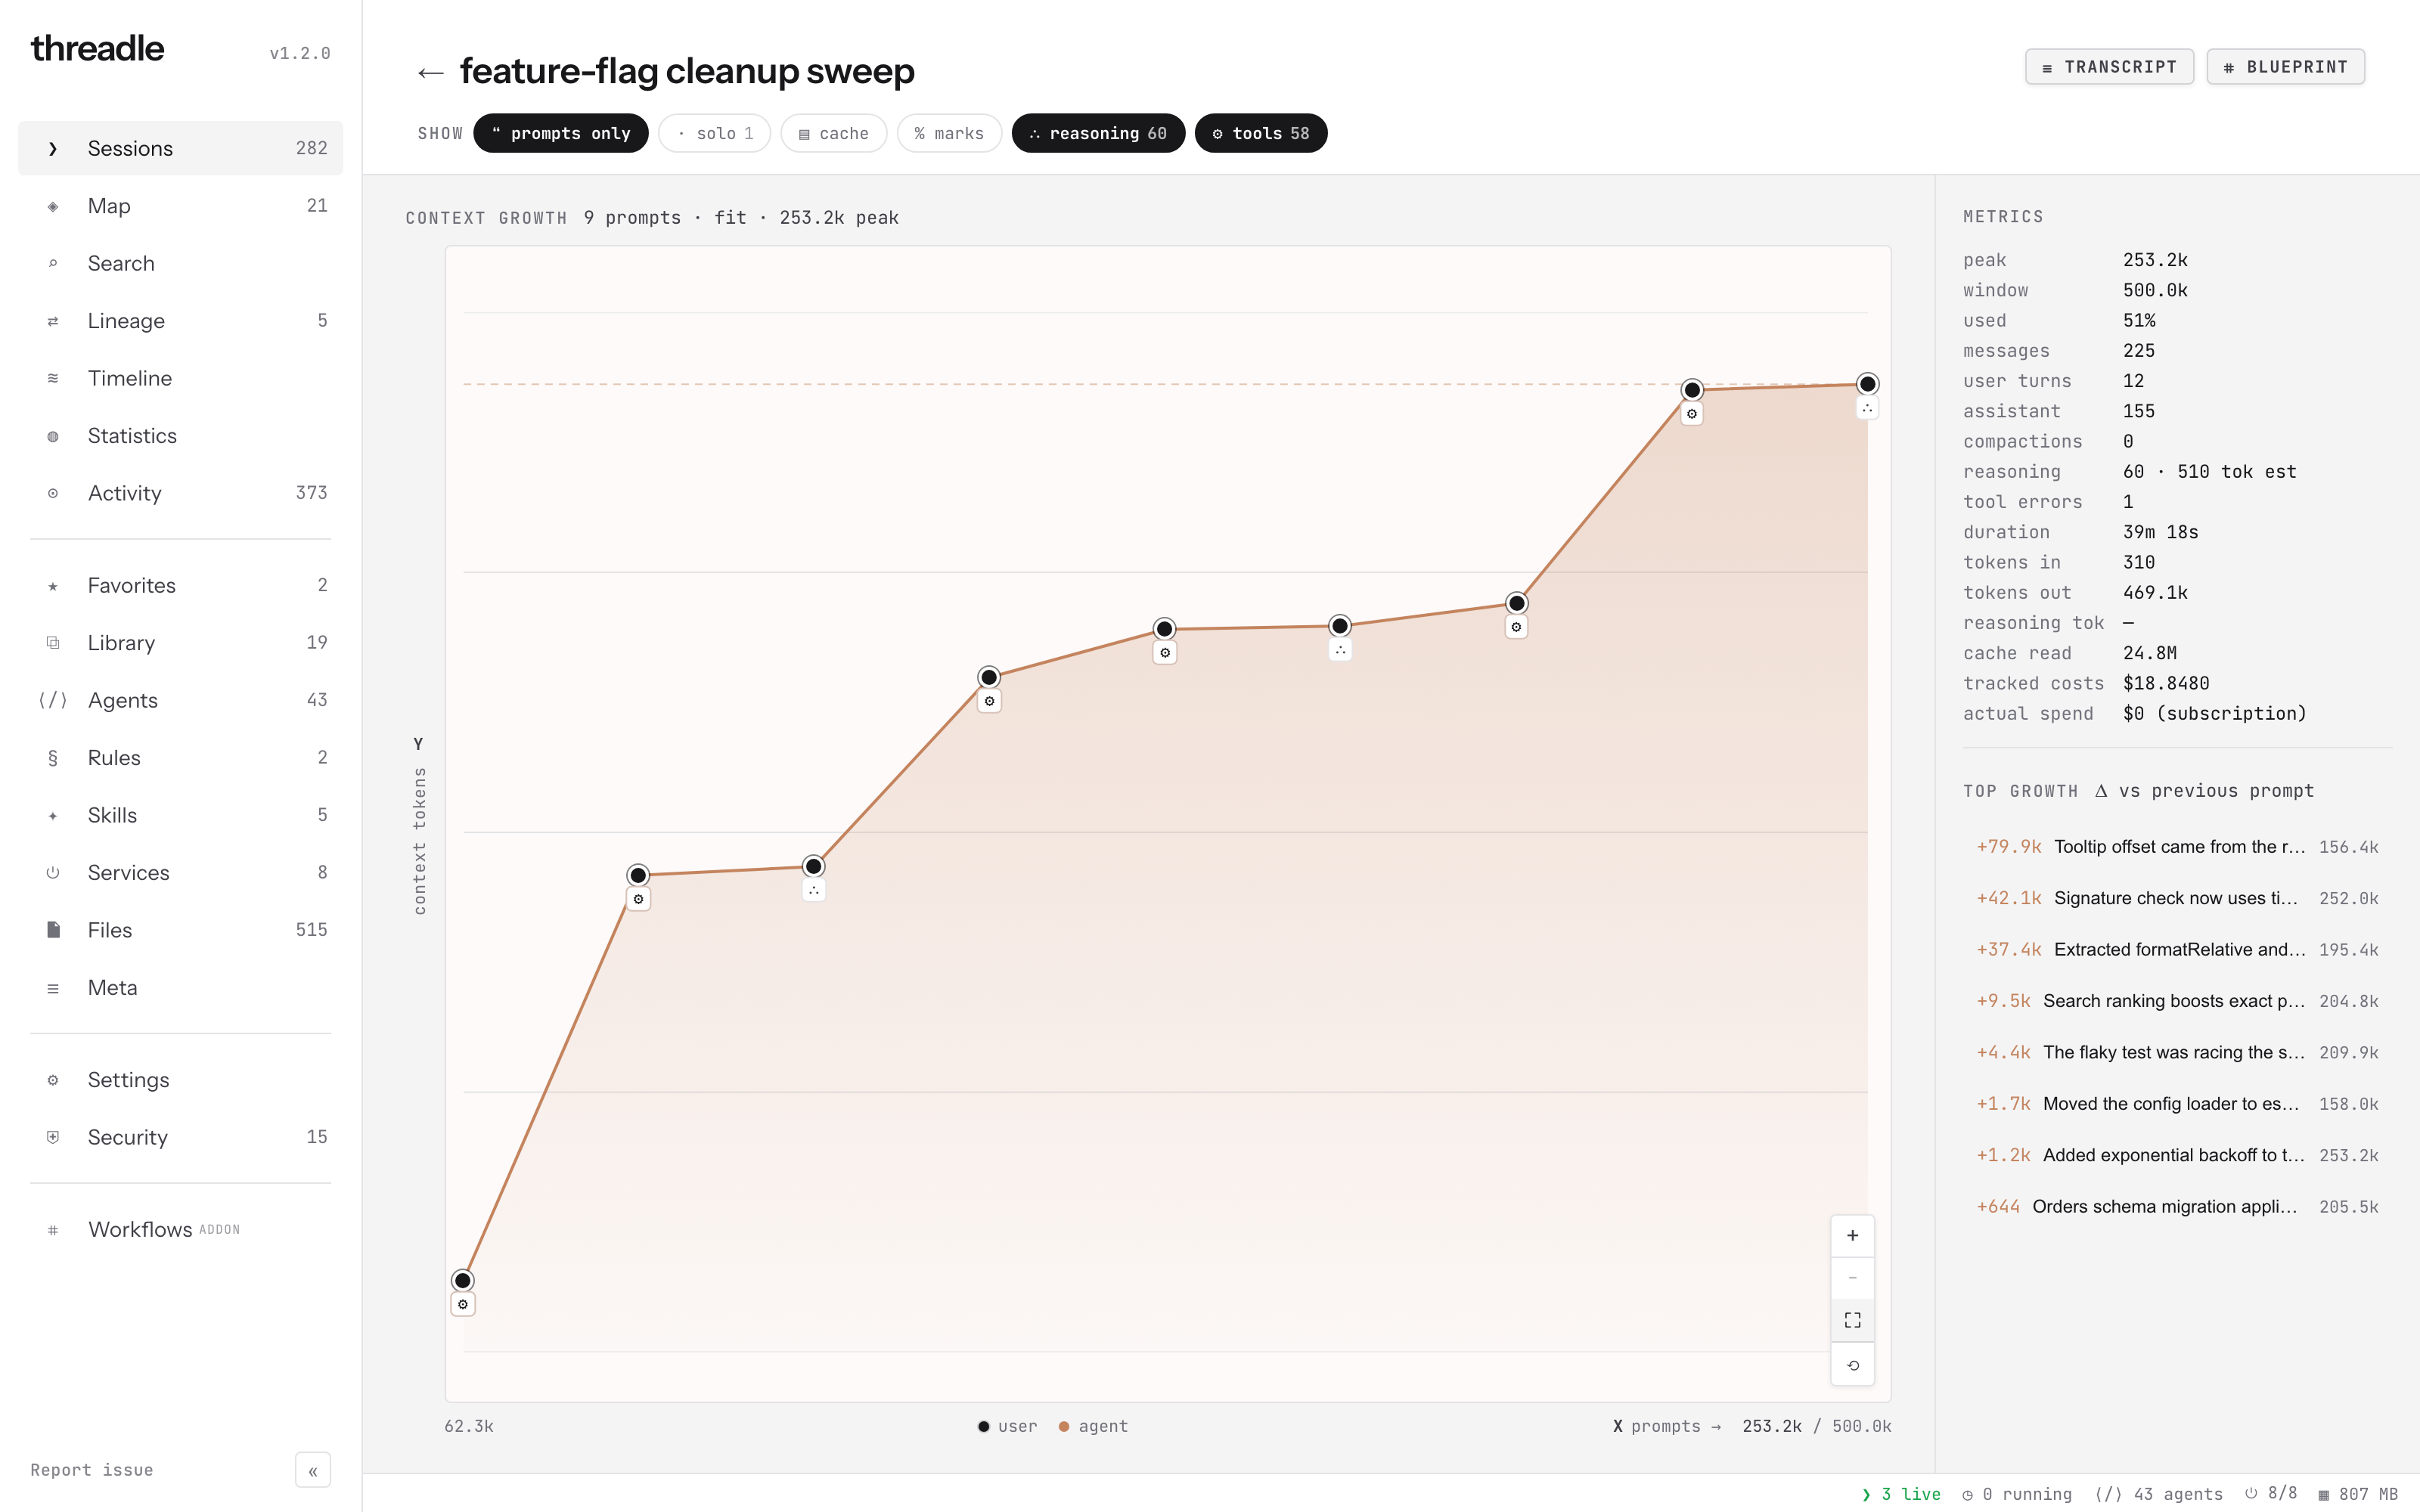The image size is (2420, 1512).
Task: Click the Map diamond icon in the sidebar
Action: (53, 206)
